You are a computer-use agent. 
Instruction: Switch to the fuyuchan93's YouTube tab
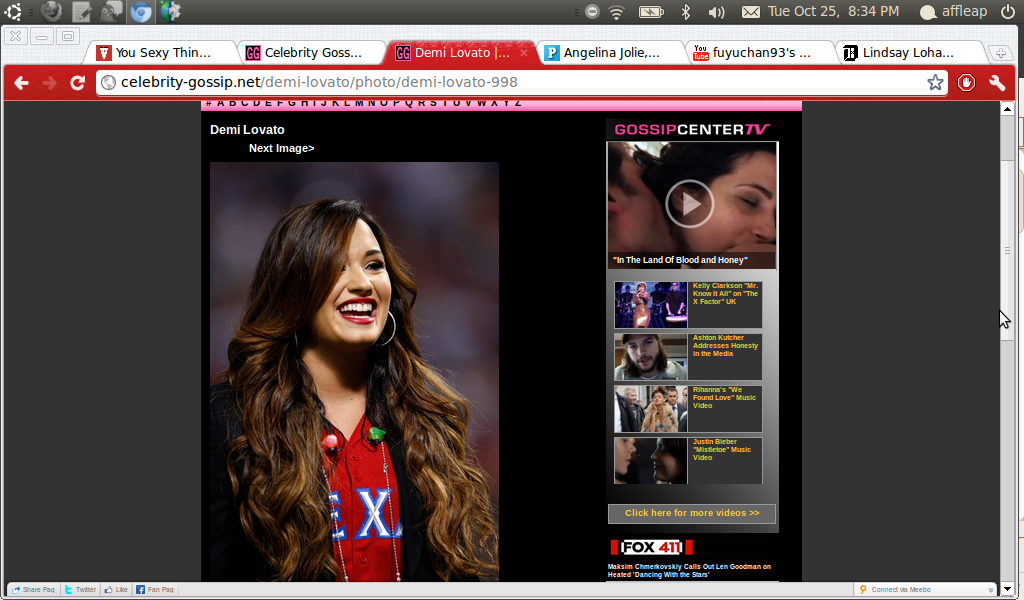click(x=760, y=53)
